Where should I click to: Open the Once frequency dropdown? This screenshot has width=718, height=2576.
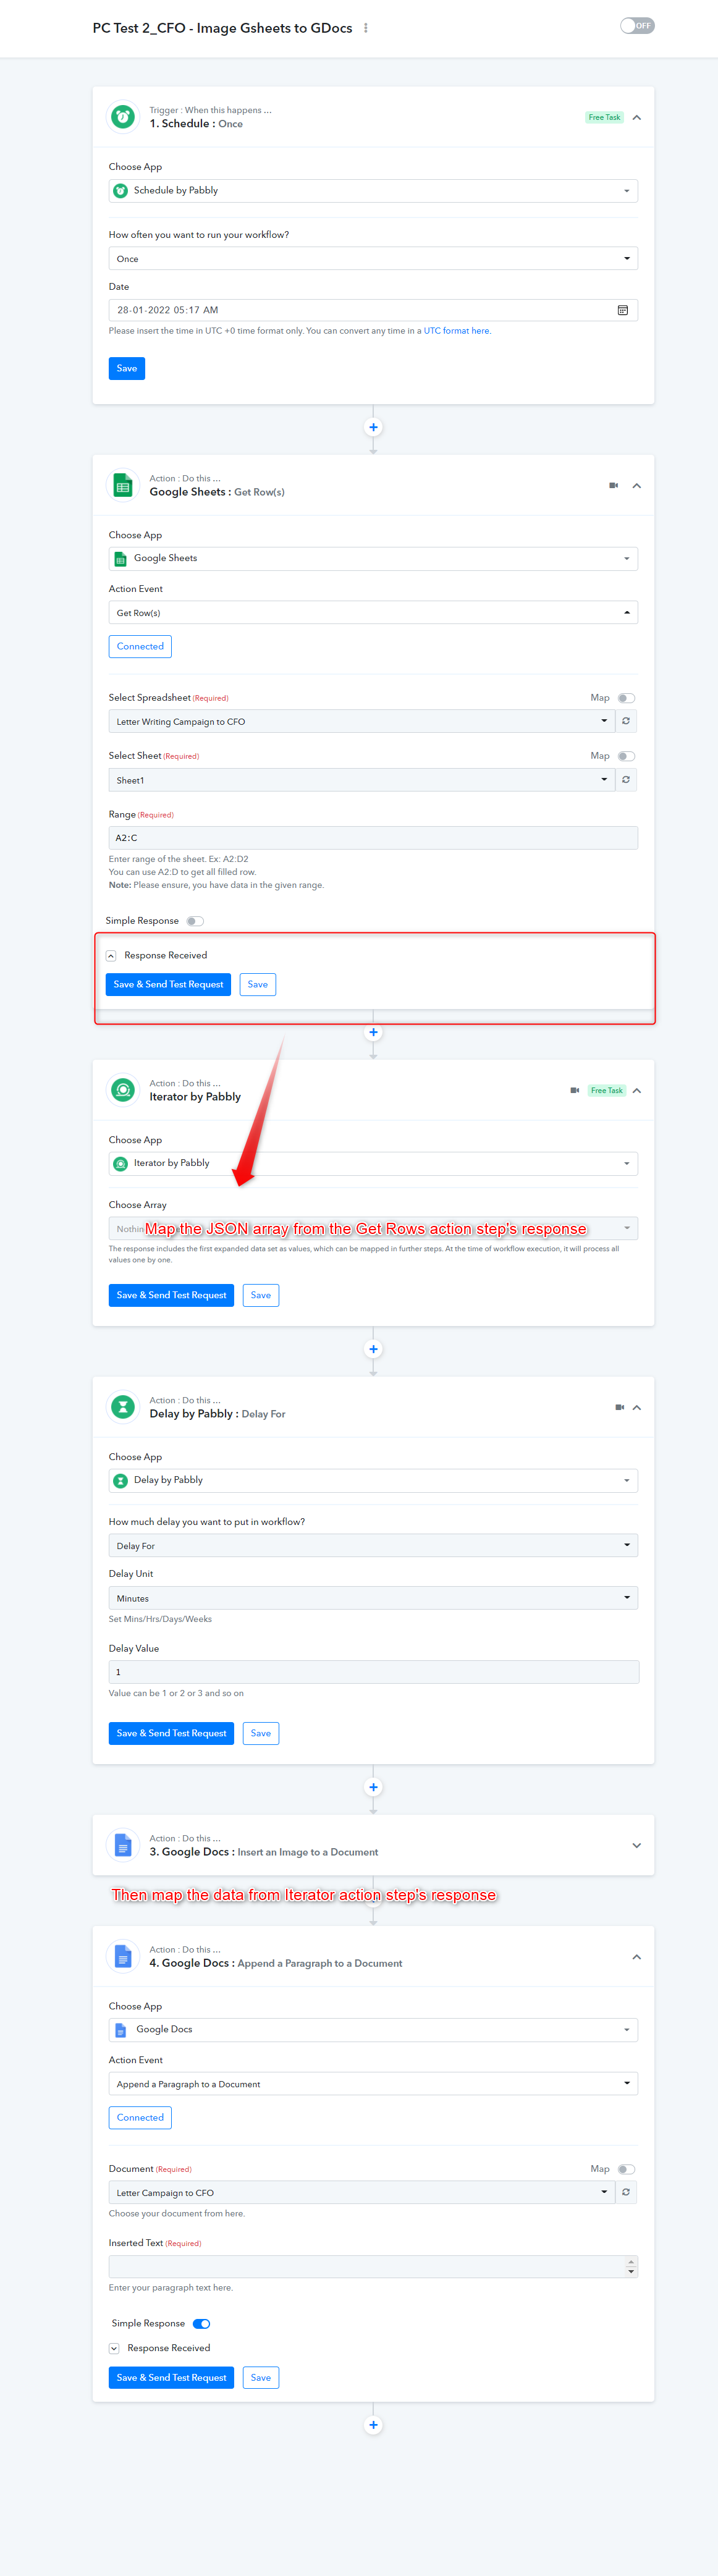[x=373, y=259]
